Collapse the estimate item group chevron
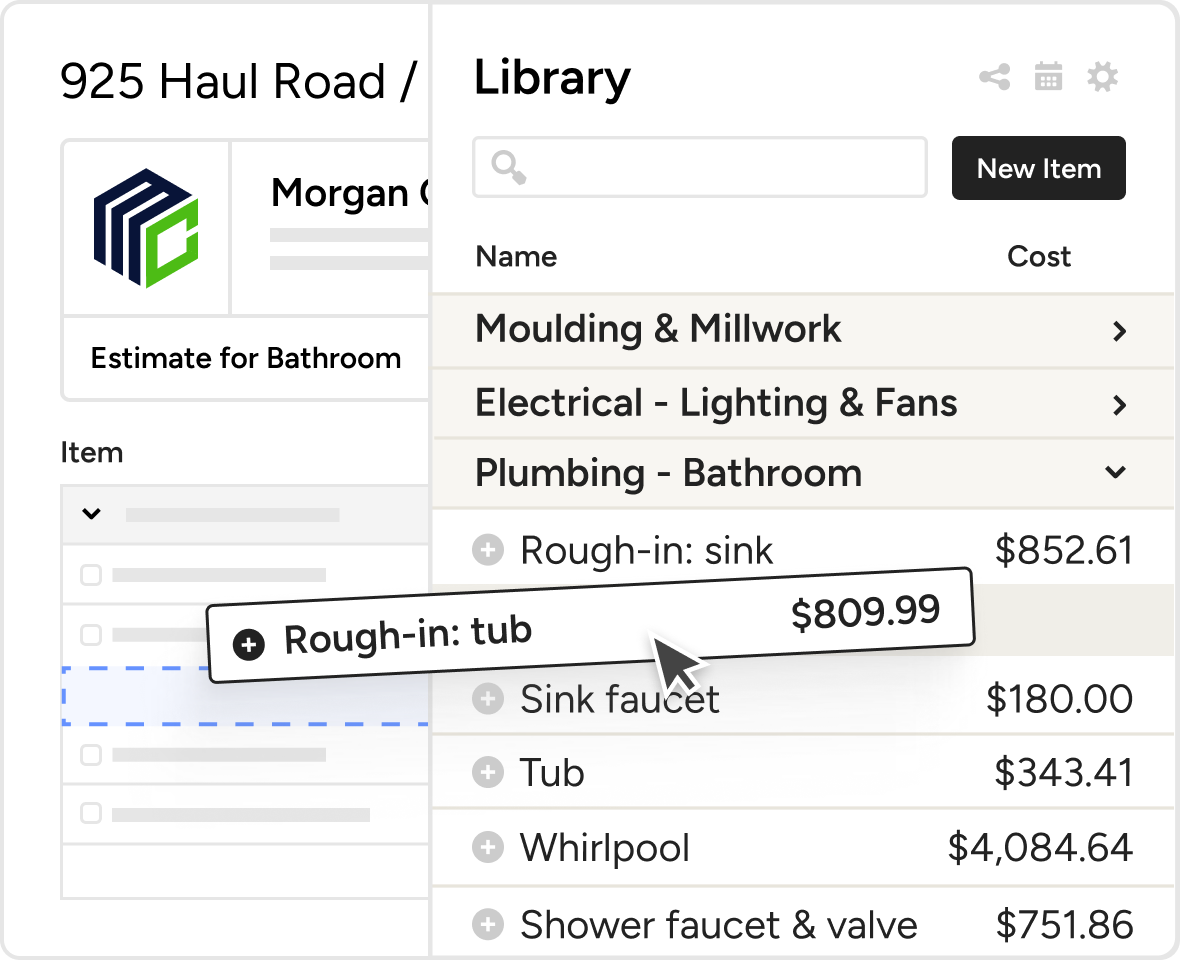This screenshot has height=960, width=1180. 91,514
